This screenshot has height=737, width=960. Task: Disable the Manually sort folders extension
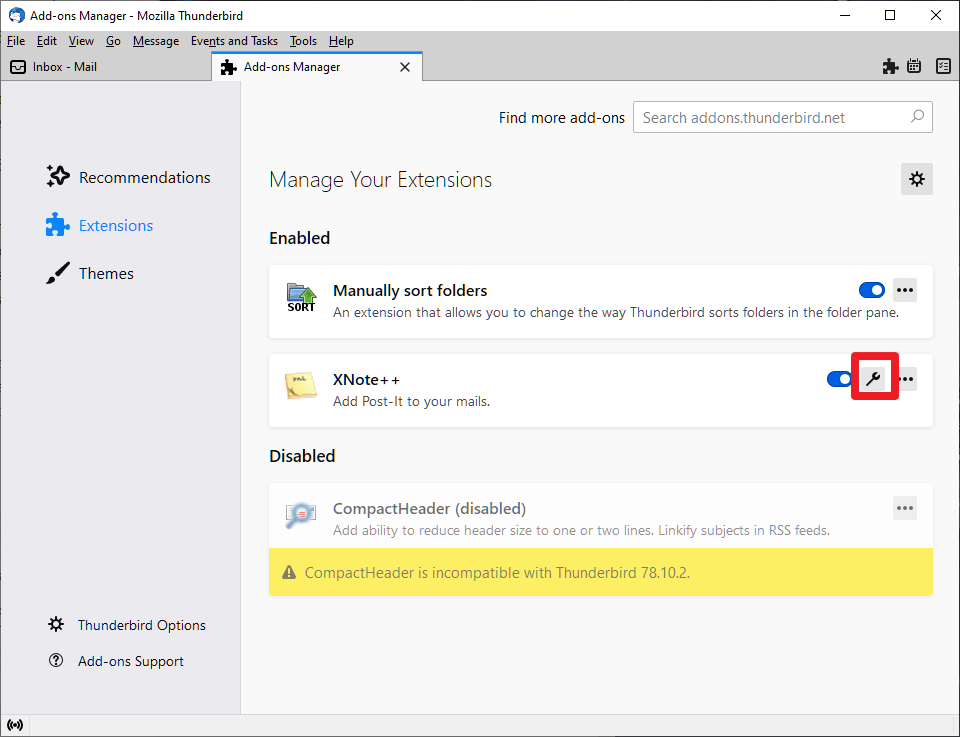[871, 289]
